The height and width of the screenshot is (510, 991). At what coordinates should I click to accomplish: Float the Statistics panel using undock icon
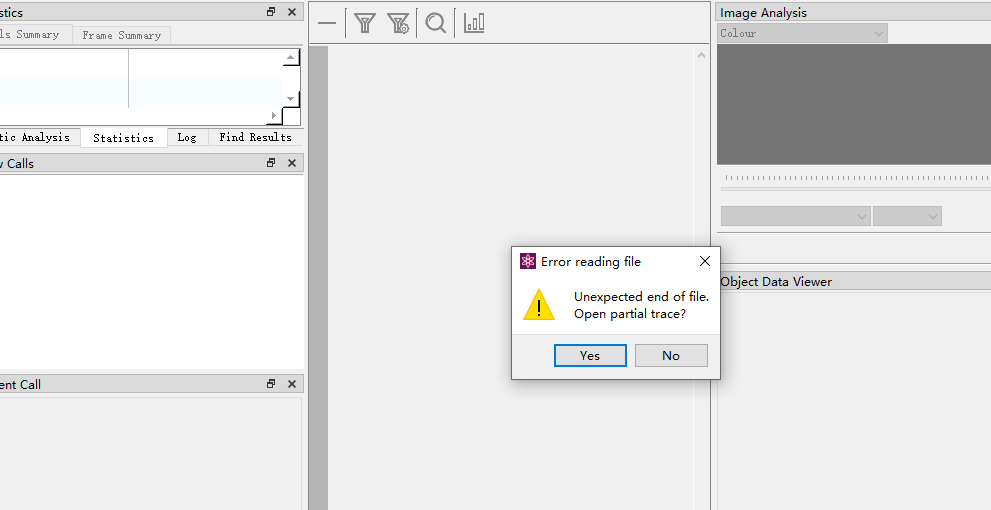(x=271, y=11)
